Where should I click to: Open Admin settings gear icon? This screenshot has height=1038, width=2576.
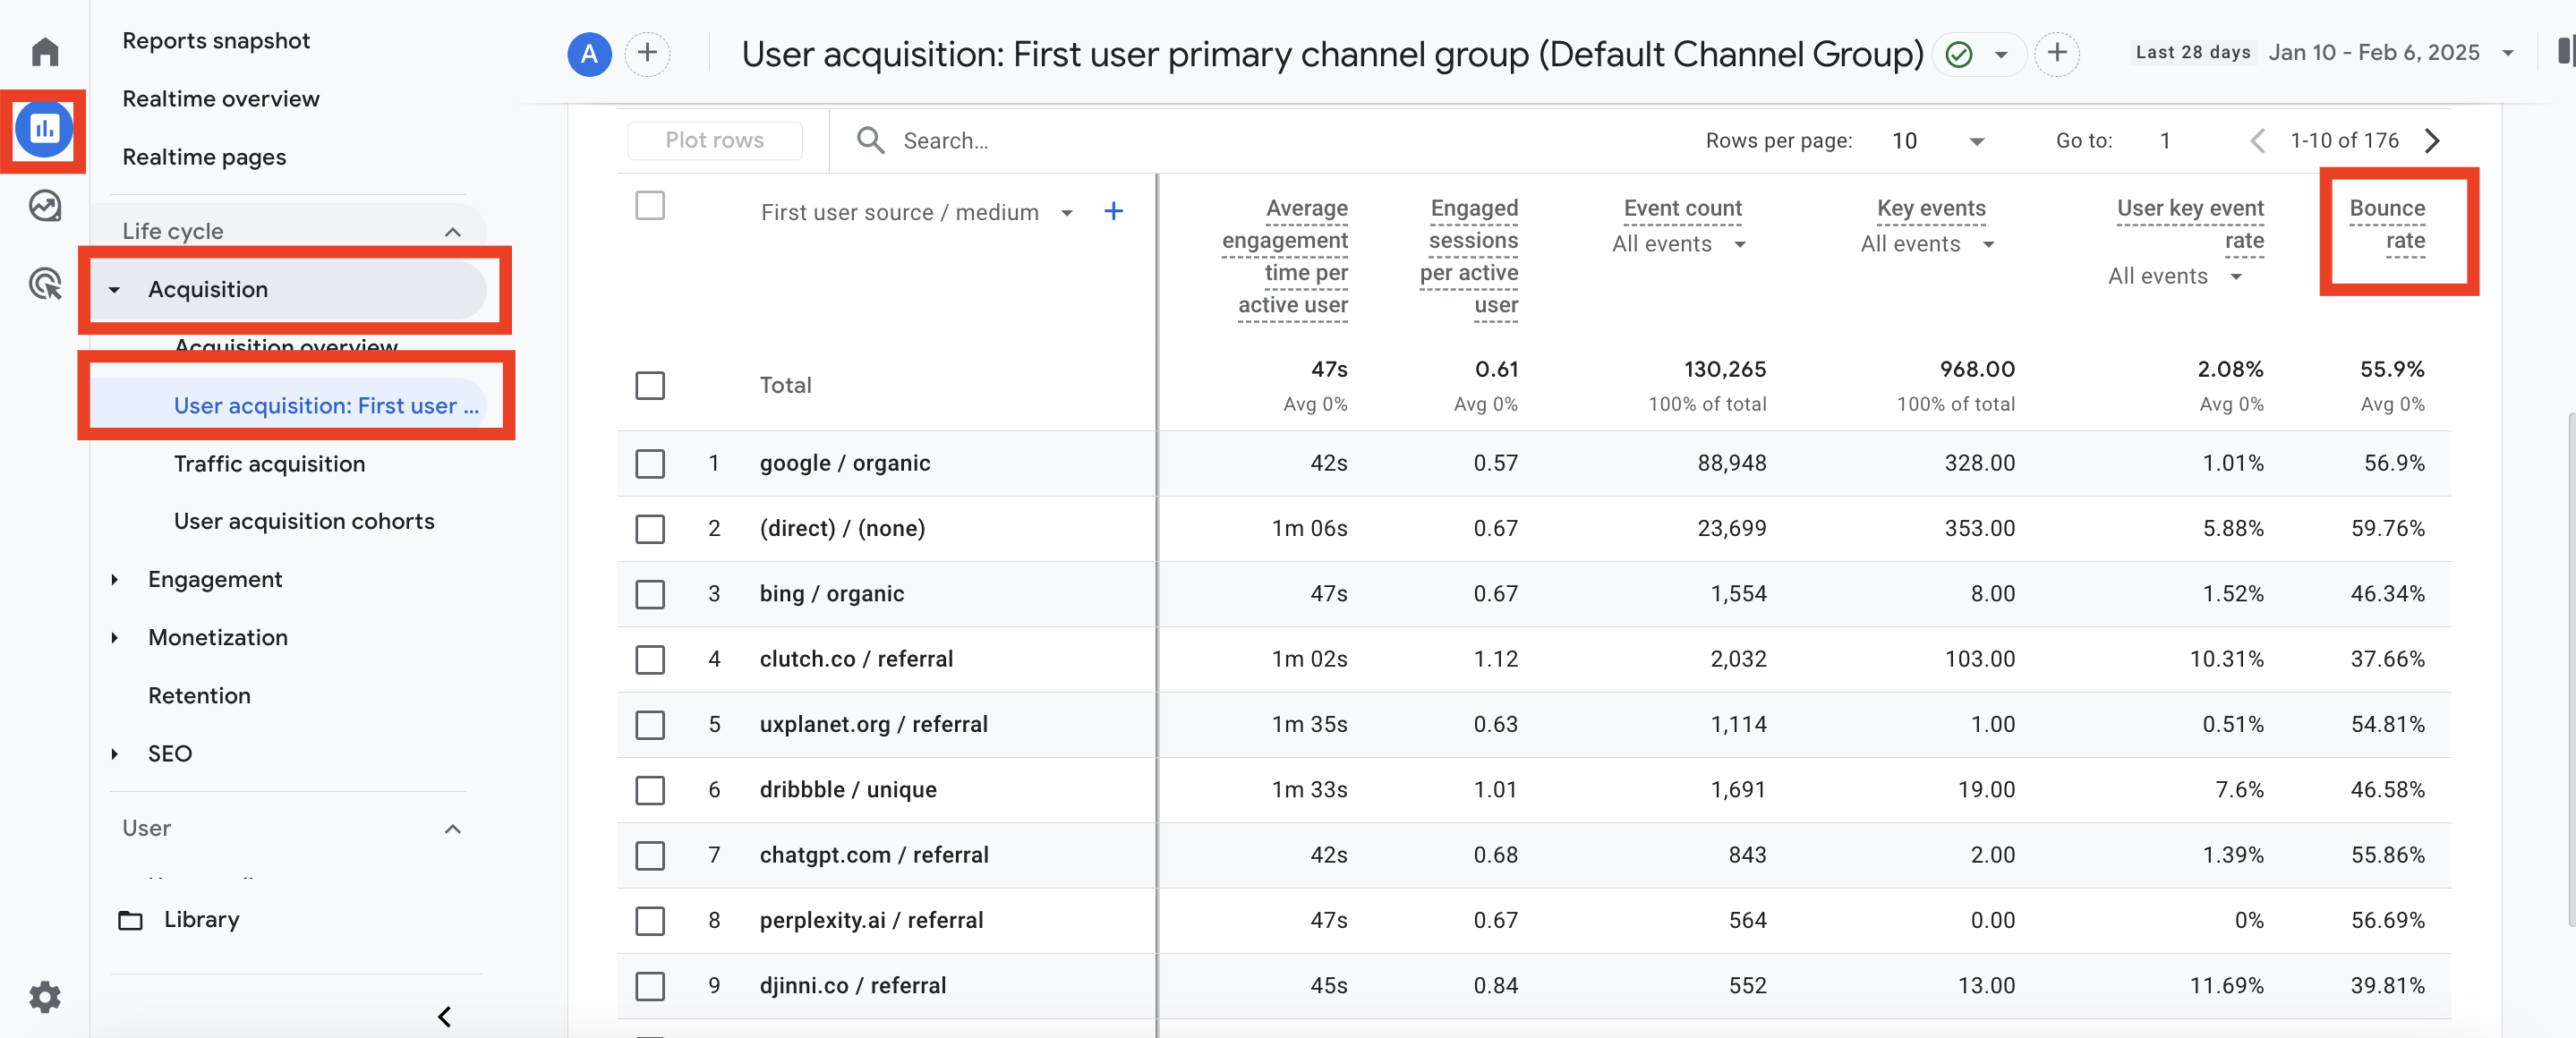click(x=45, y=996)
